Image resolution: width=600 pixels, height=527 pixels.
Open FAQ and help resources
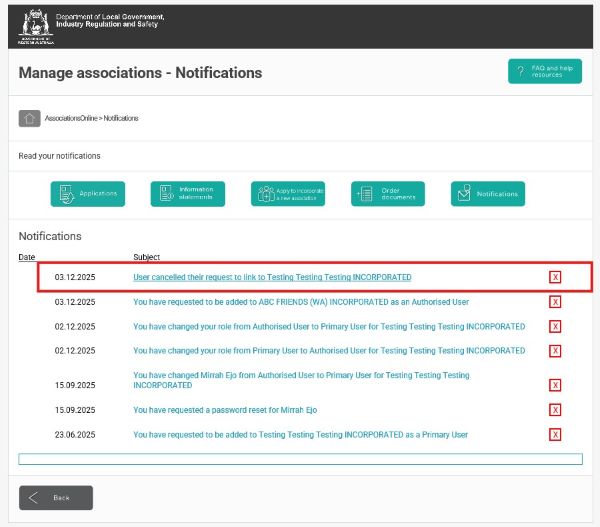pyautogui.click(x=545, y=72)
